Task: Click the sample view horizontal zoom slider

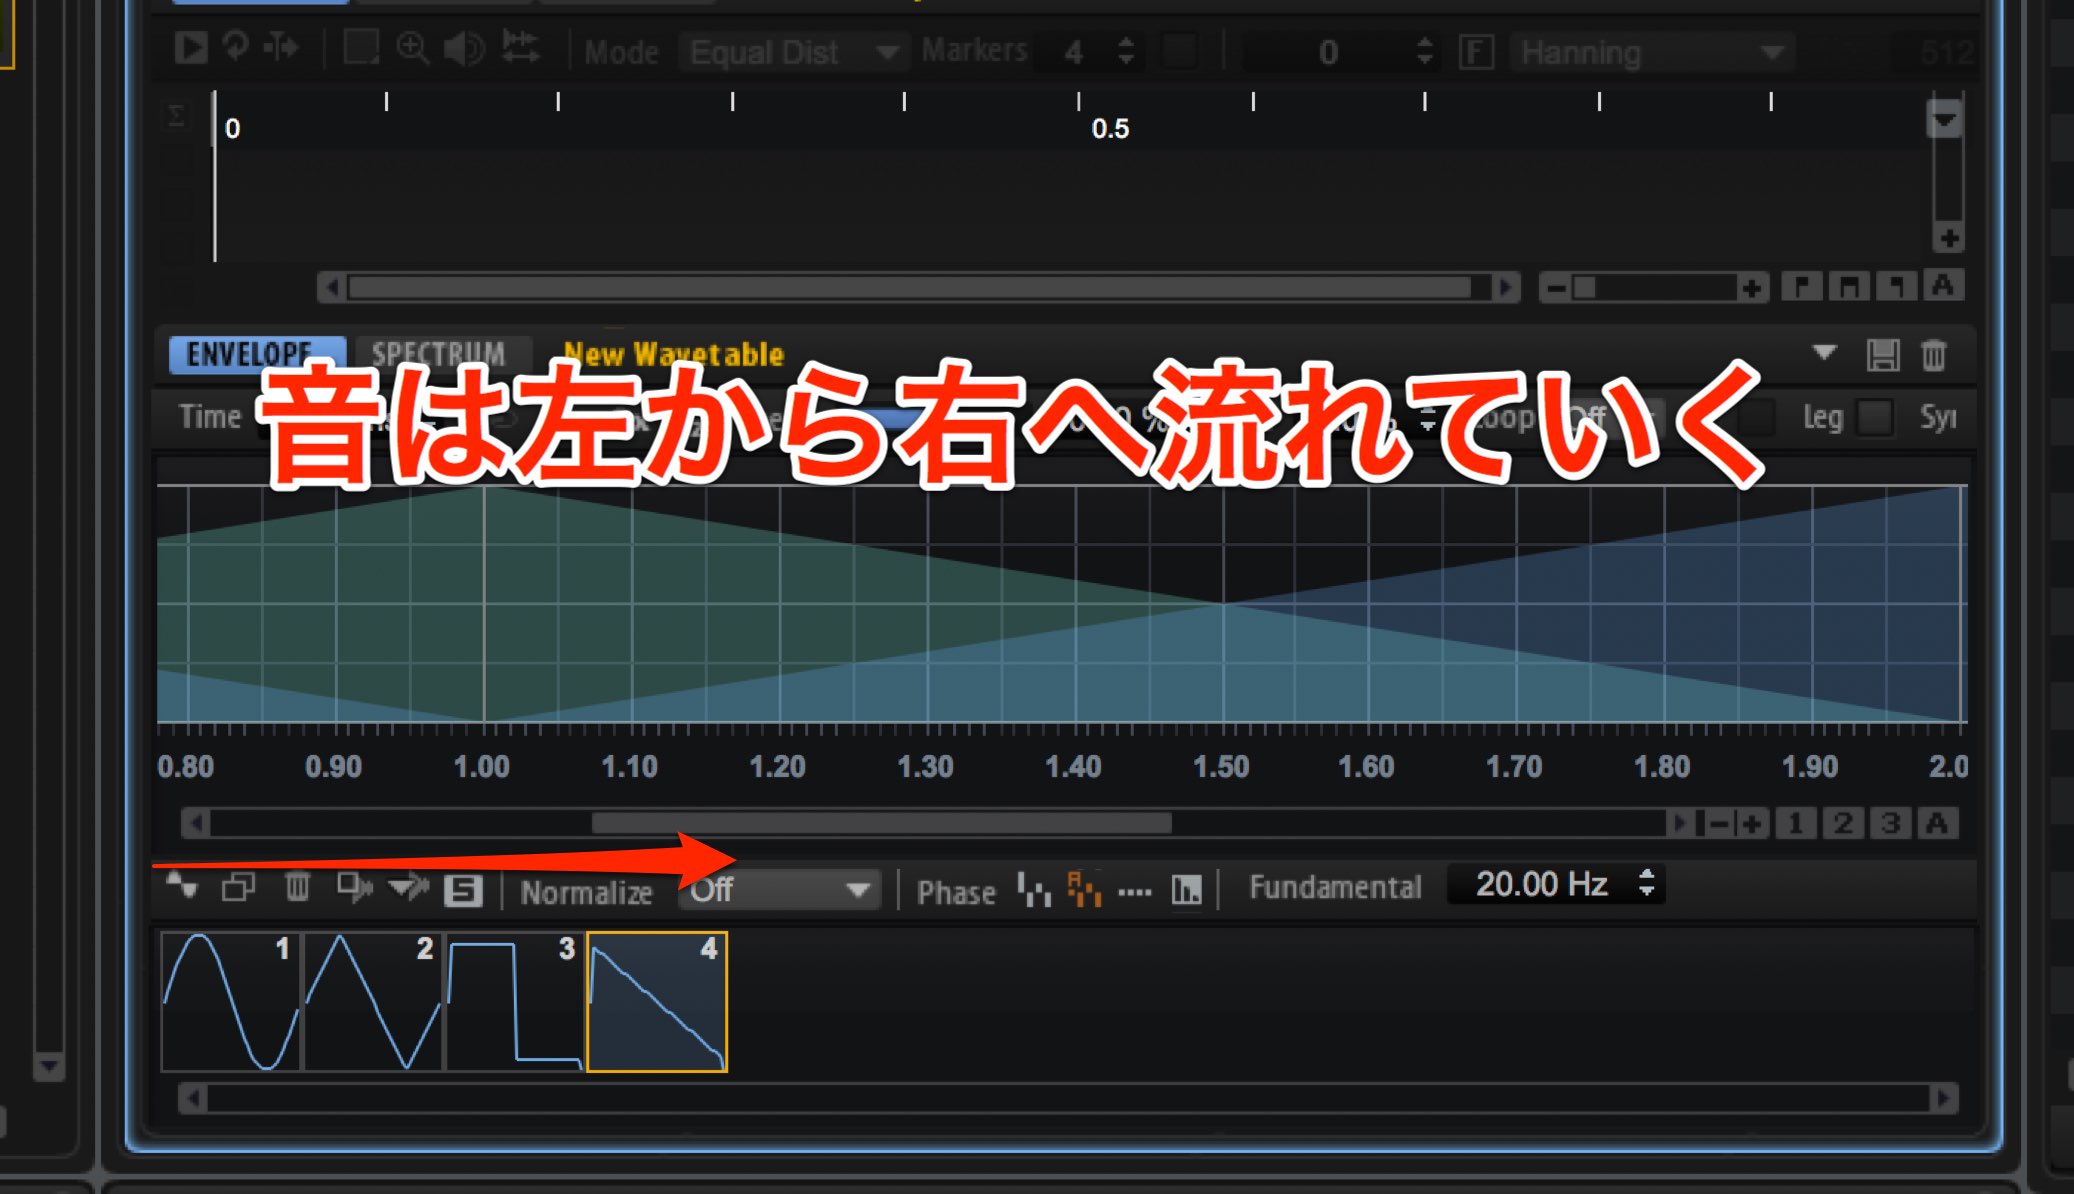Action: click(1653, 288)
